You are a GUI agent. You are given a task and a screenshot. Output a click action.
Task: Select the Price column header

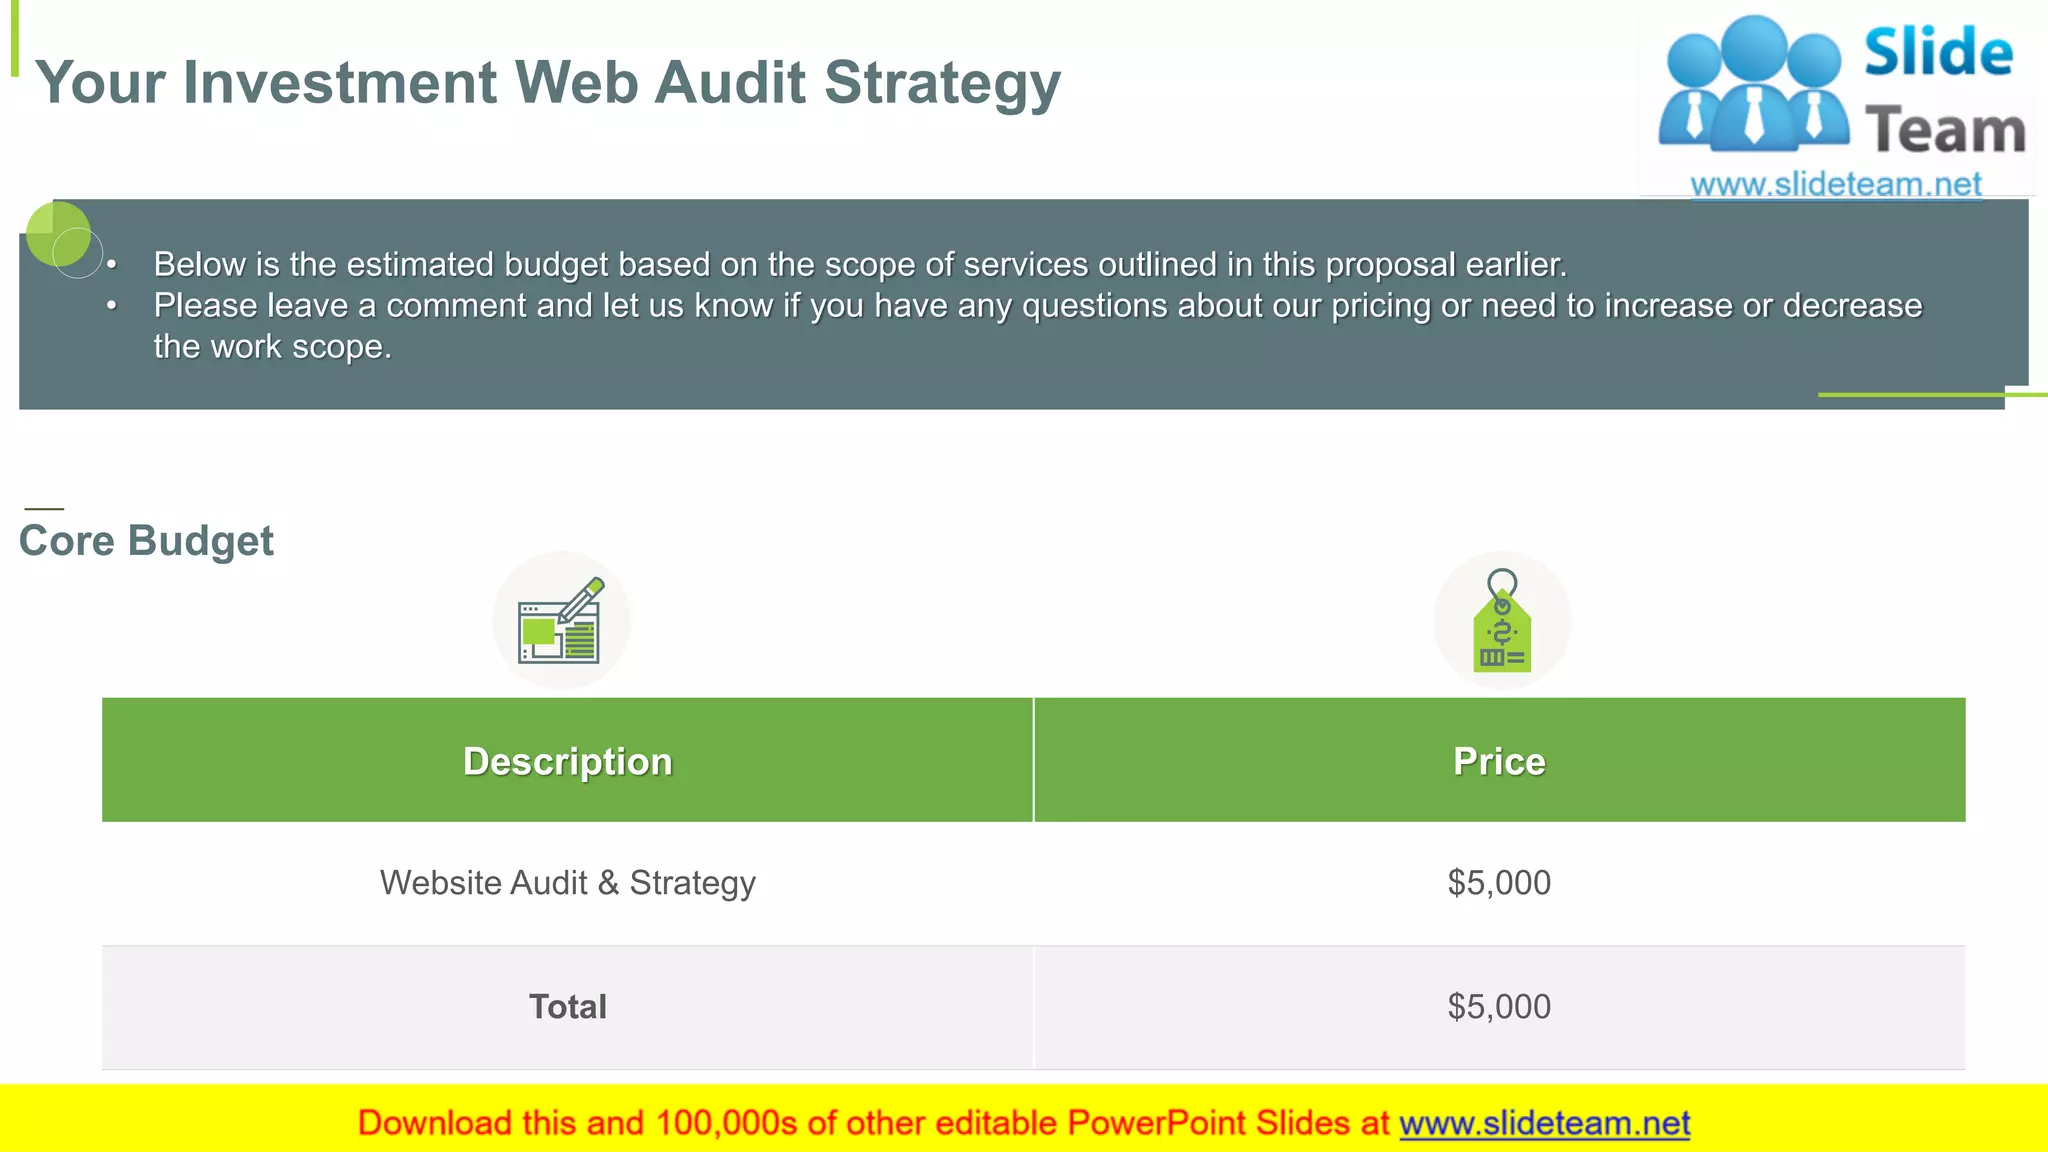point(1500,760)
